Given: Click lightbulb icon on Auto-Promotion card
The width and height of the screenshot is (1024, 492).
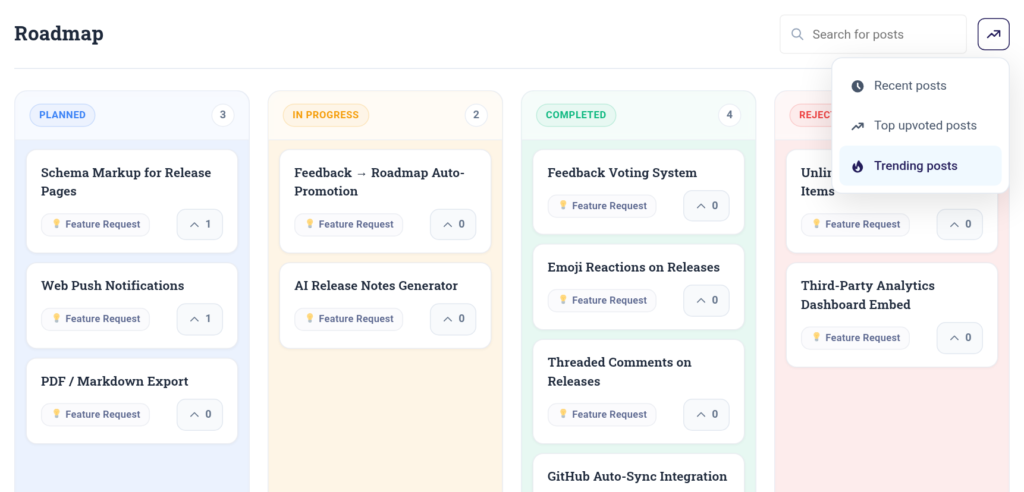Looking at the screenshot, I should pos(310,223).
